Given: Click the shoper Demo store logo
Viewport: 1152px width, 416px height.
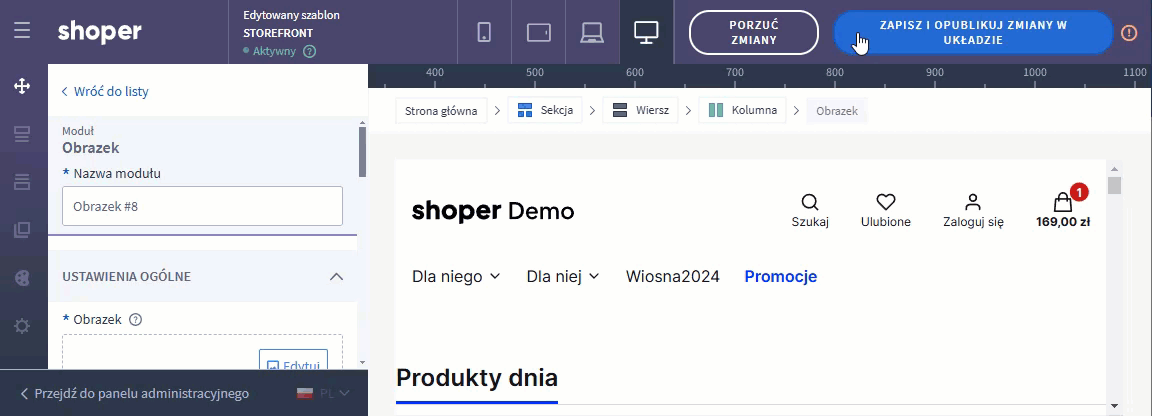Looking at the screenshot, I should (x=493, y=212).
